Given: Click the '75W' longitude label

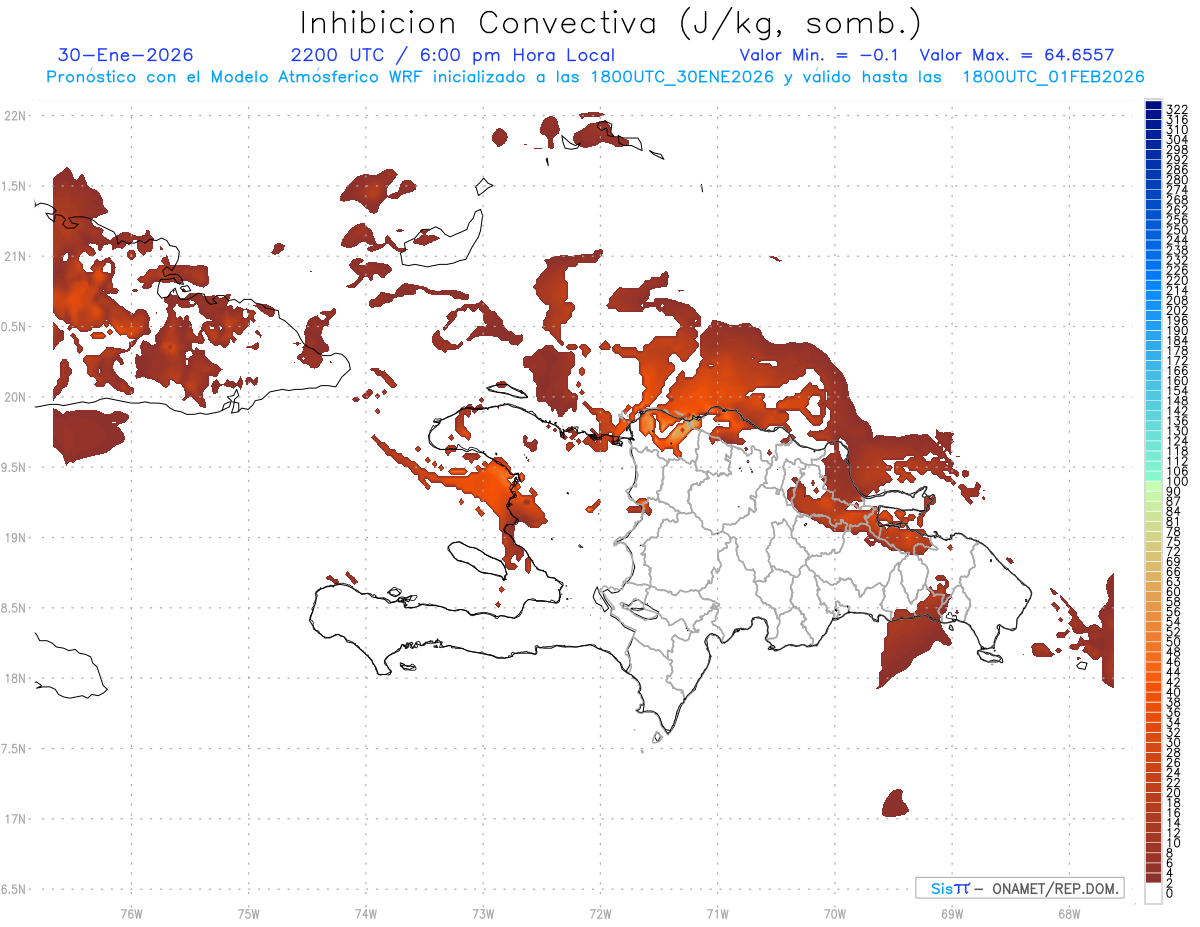Looking at the screenshot, I should 249,913.
